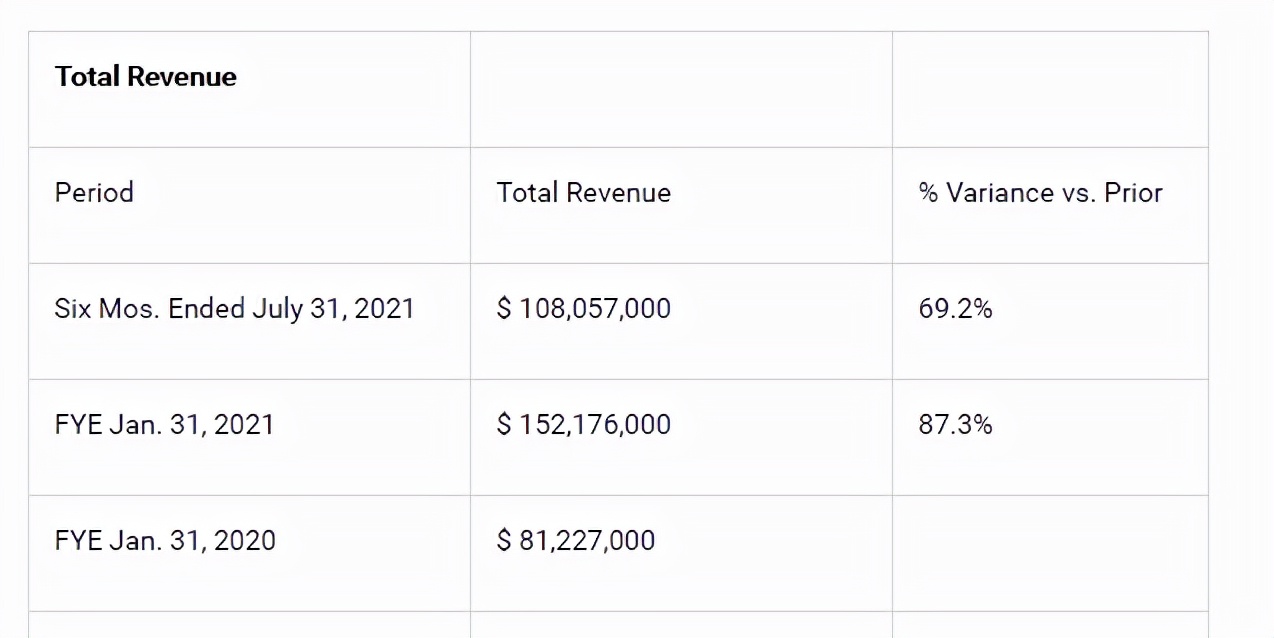Viewport: 1274px width, 638px height.
Task: Click empty middle cell in the title row
Action: (681, 90)
